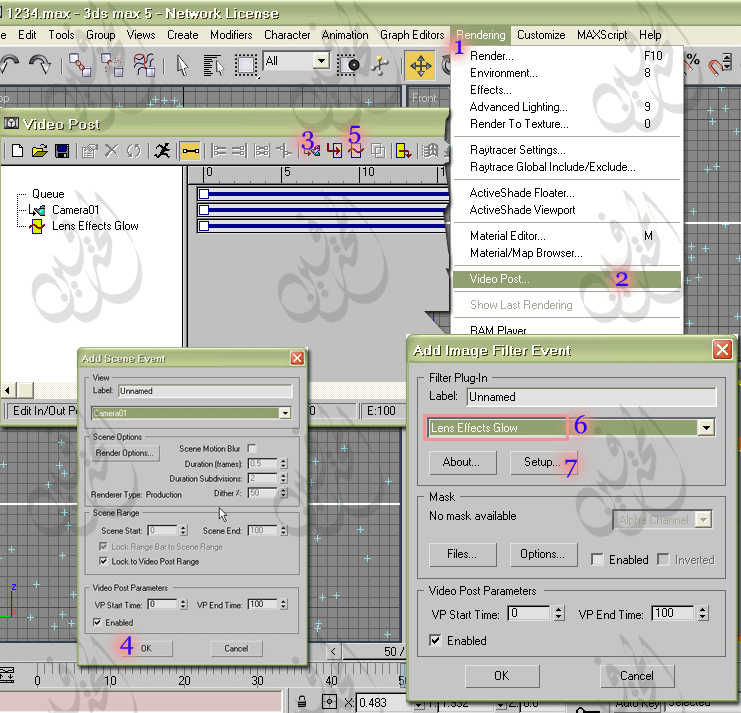This screenshot has width=741, height=713.
Task: Click New Sequence icon in Video Post
Action: tap(17, 151)
